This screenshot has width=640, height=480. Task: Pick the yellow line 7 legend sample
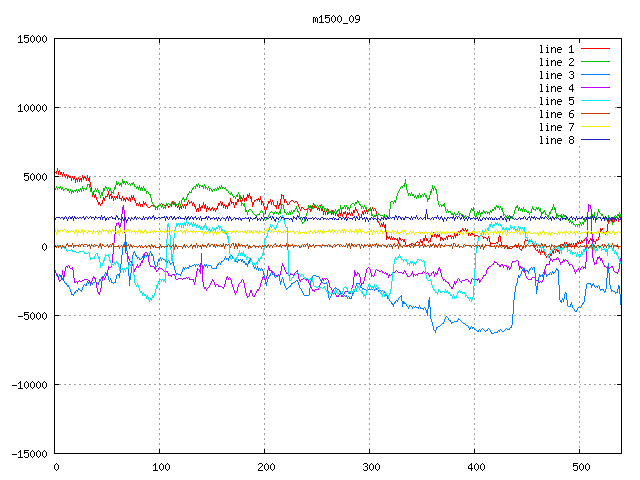point(596,127)
